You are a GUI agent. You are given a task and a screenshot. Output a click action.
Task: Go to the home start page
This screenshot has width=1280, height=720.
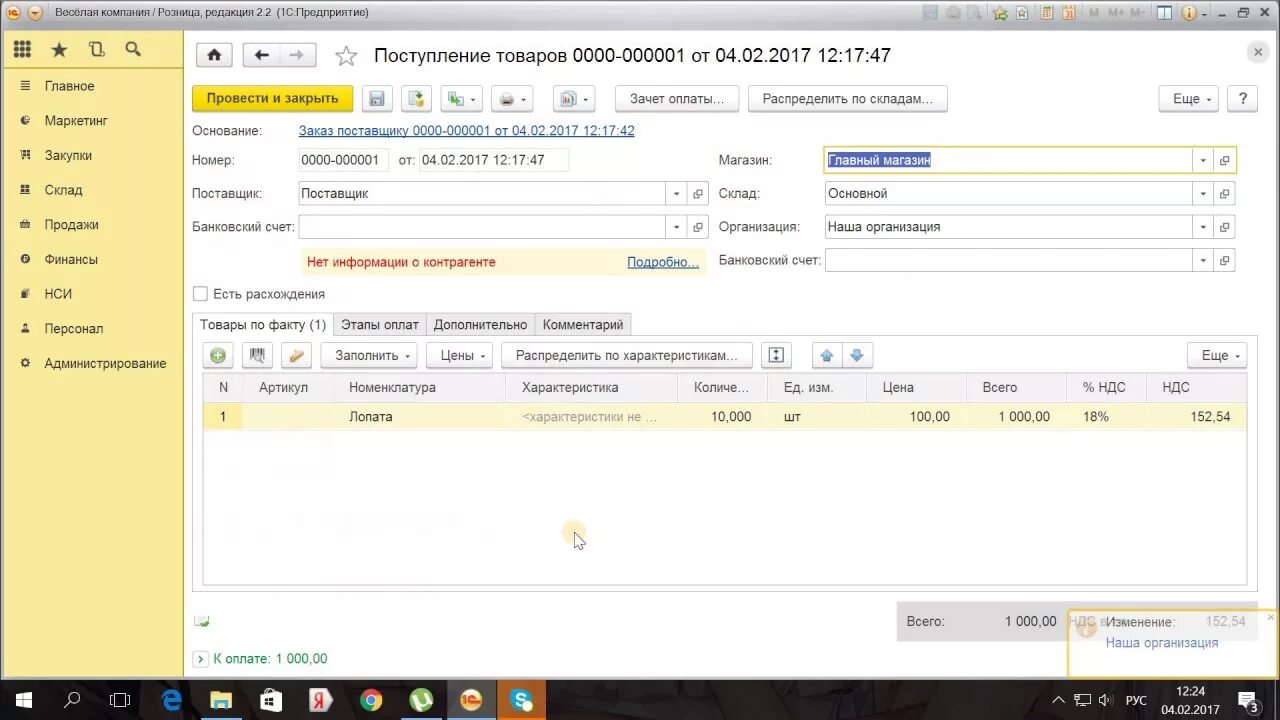point(214,55)
